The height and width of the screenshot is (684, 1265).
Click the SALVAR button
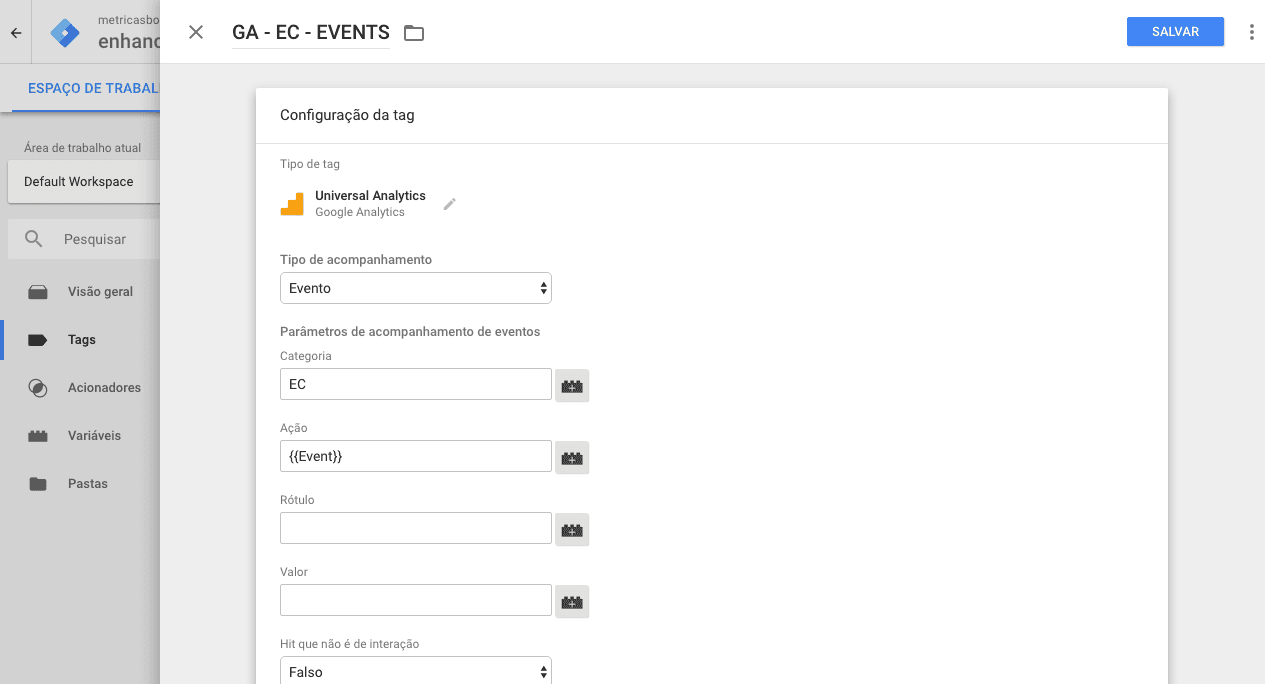pos(1175,31)
